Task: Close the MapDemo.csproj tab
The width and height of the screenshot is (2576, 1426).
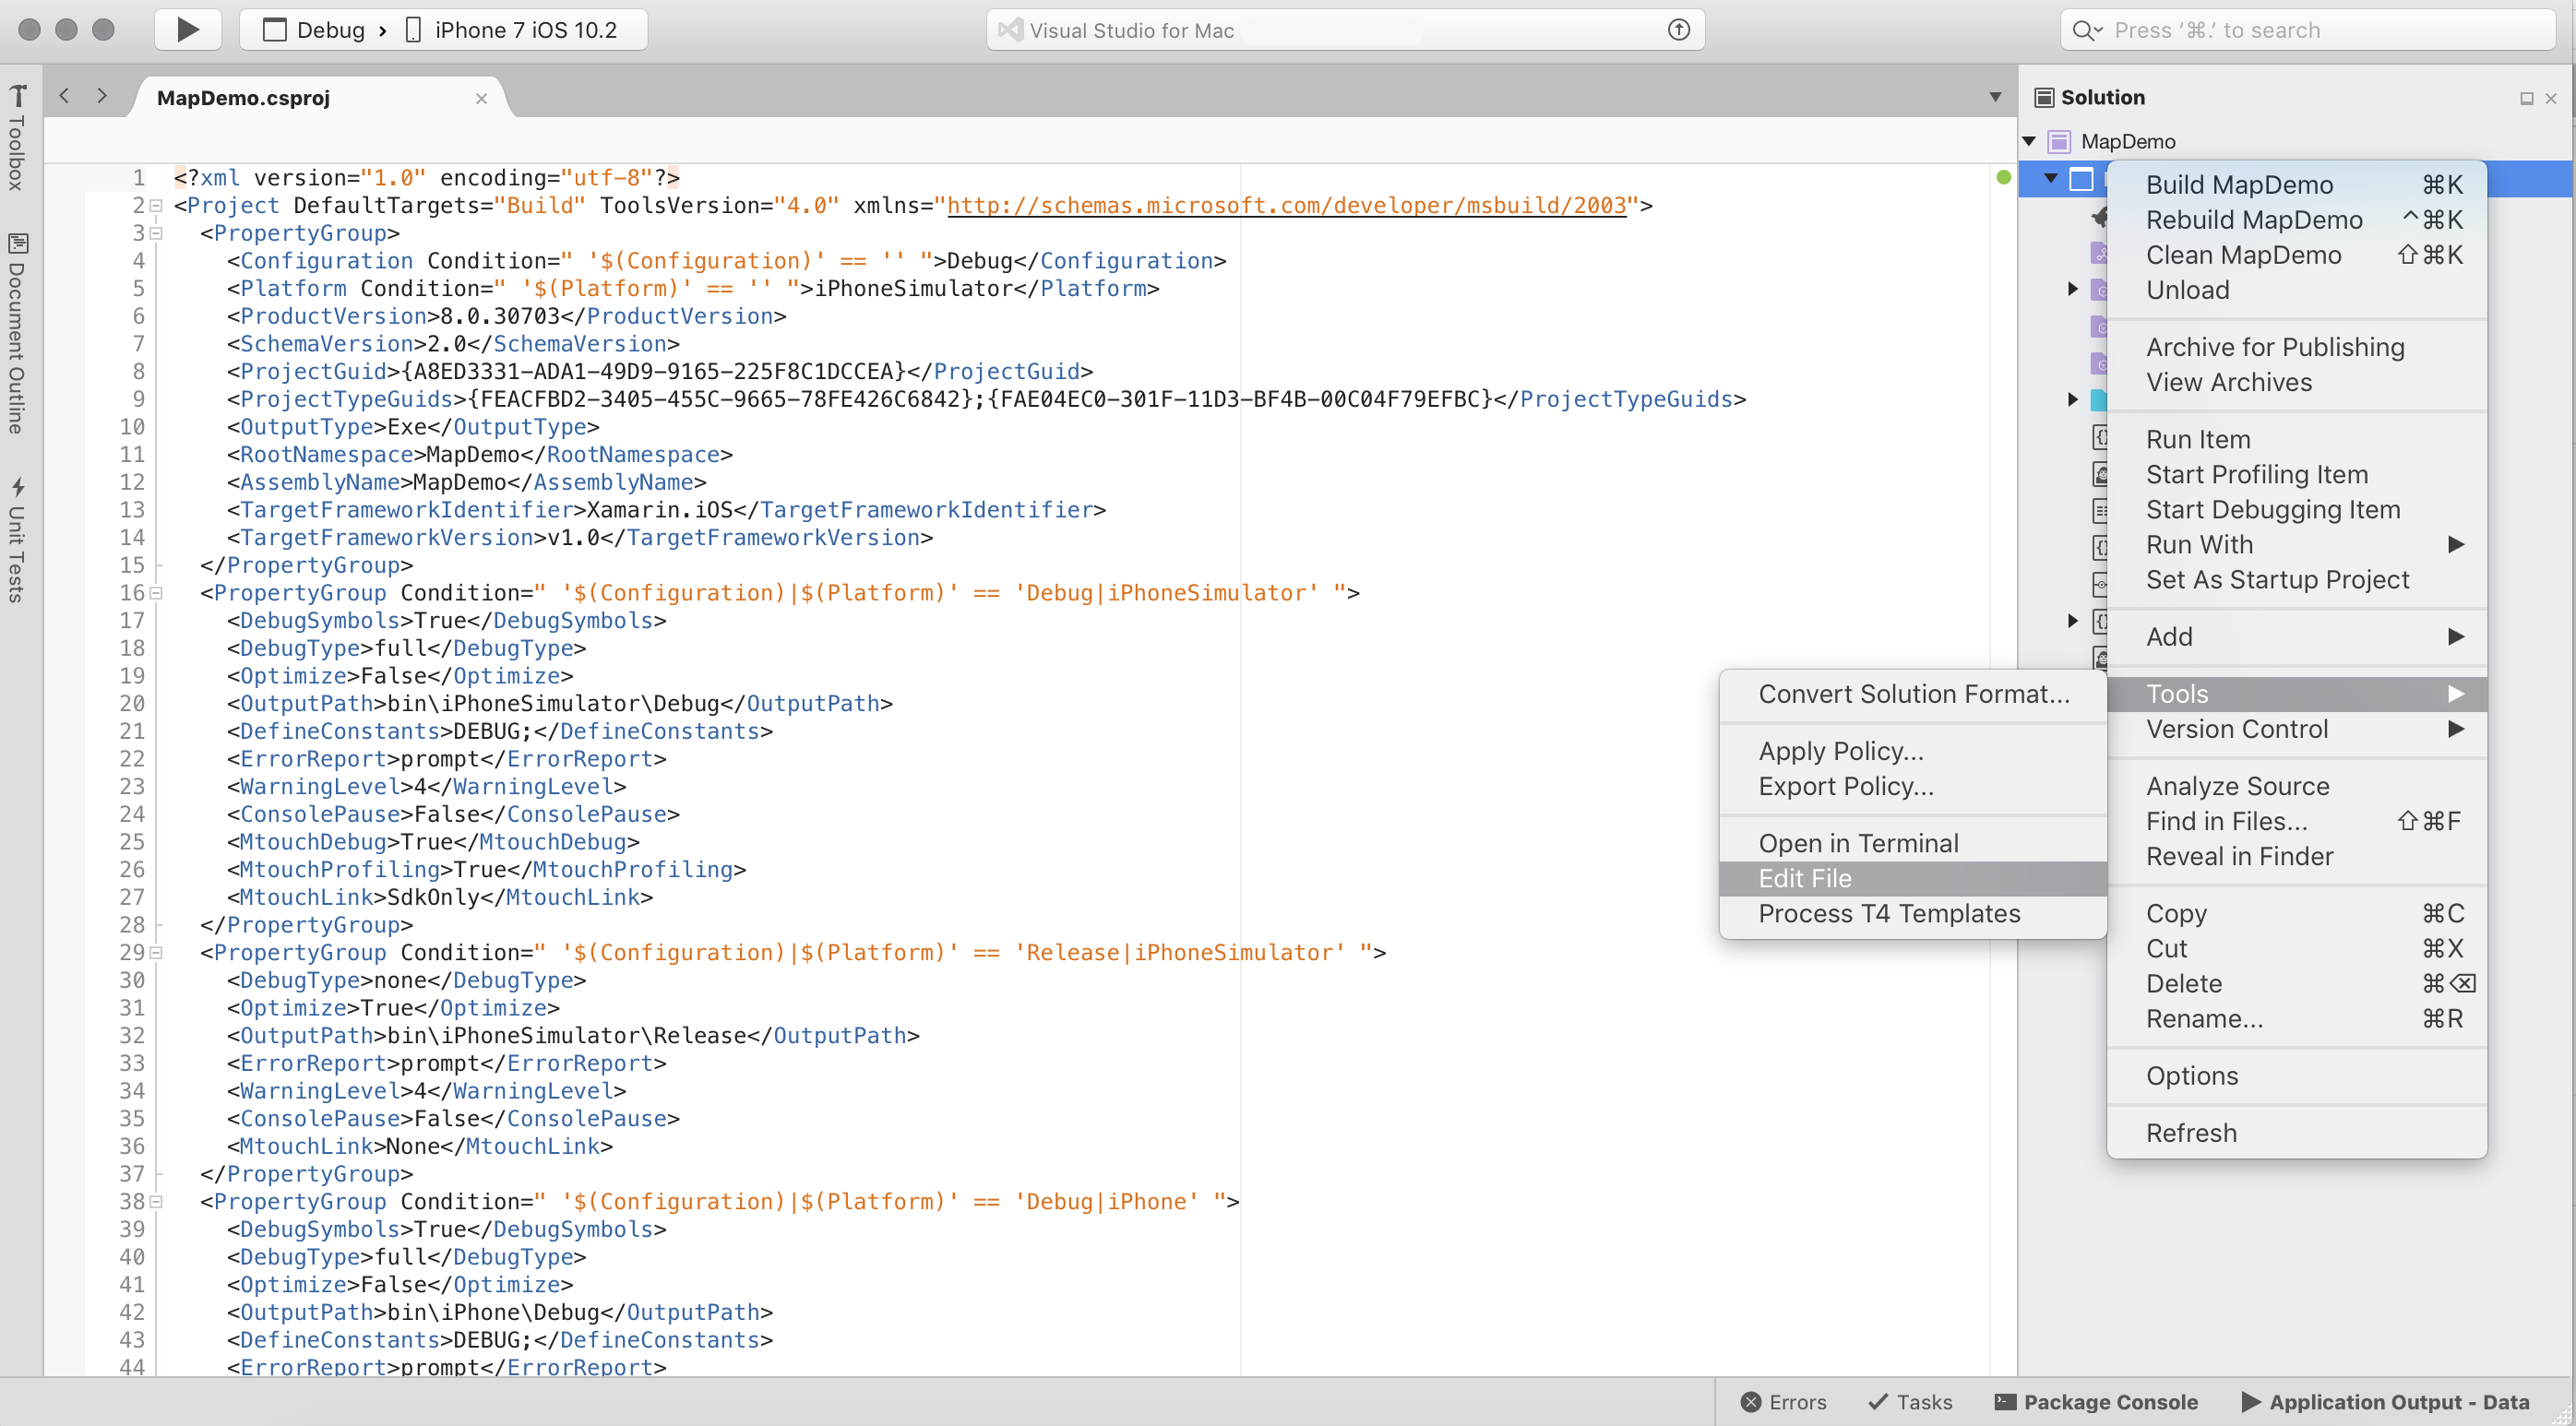Action: click(481, 98)
